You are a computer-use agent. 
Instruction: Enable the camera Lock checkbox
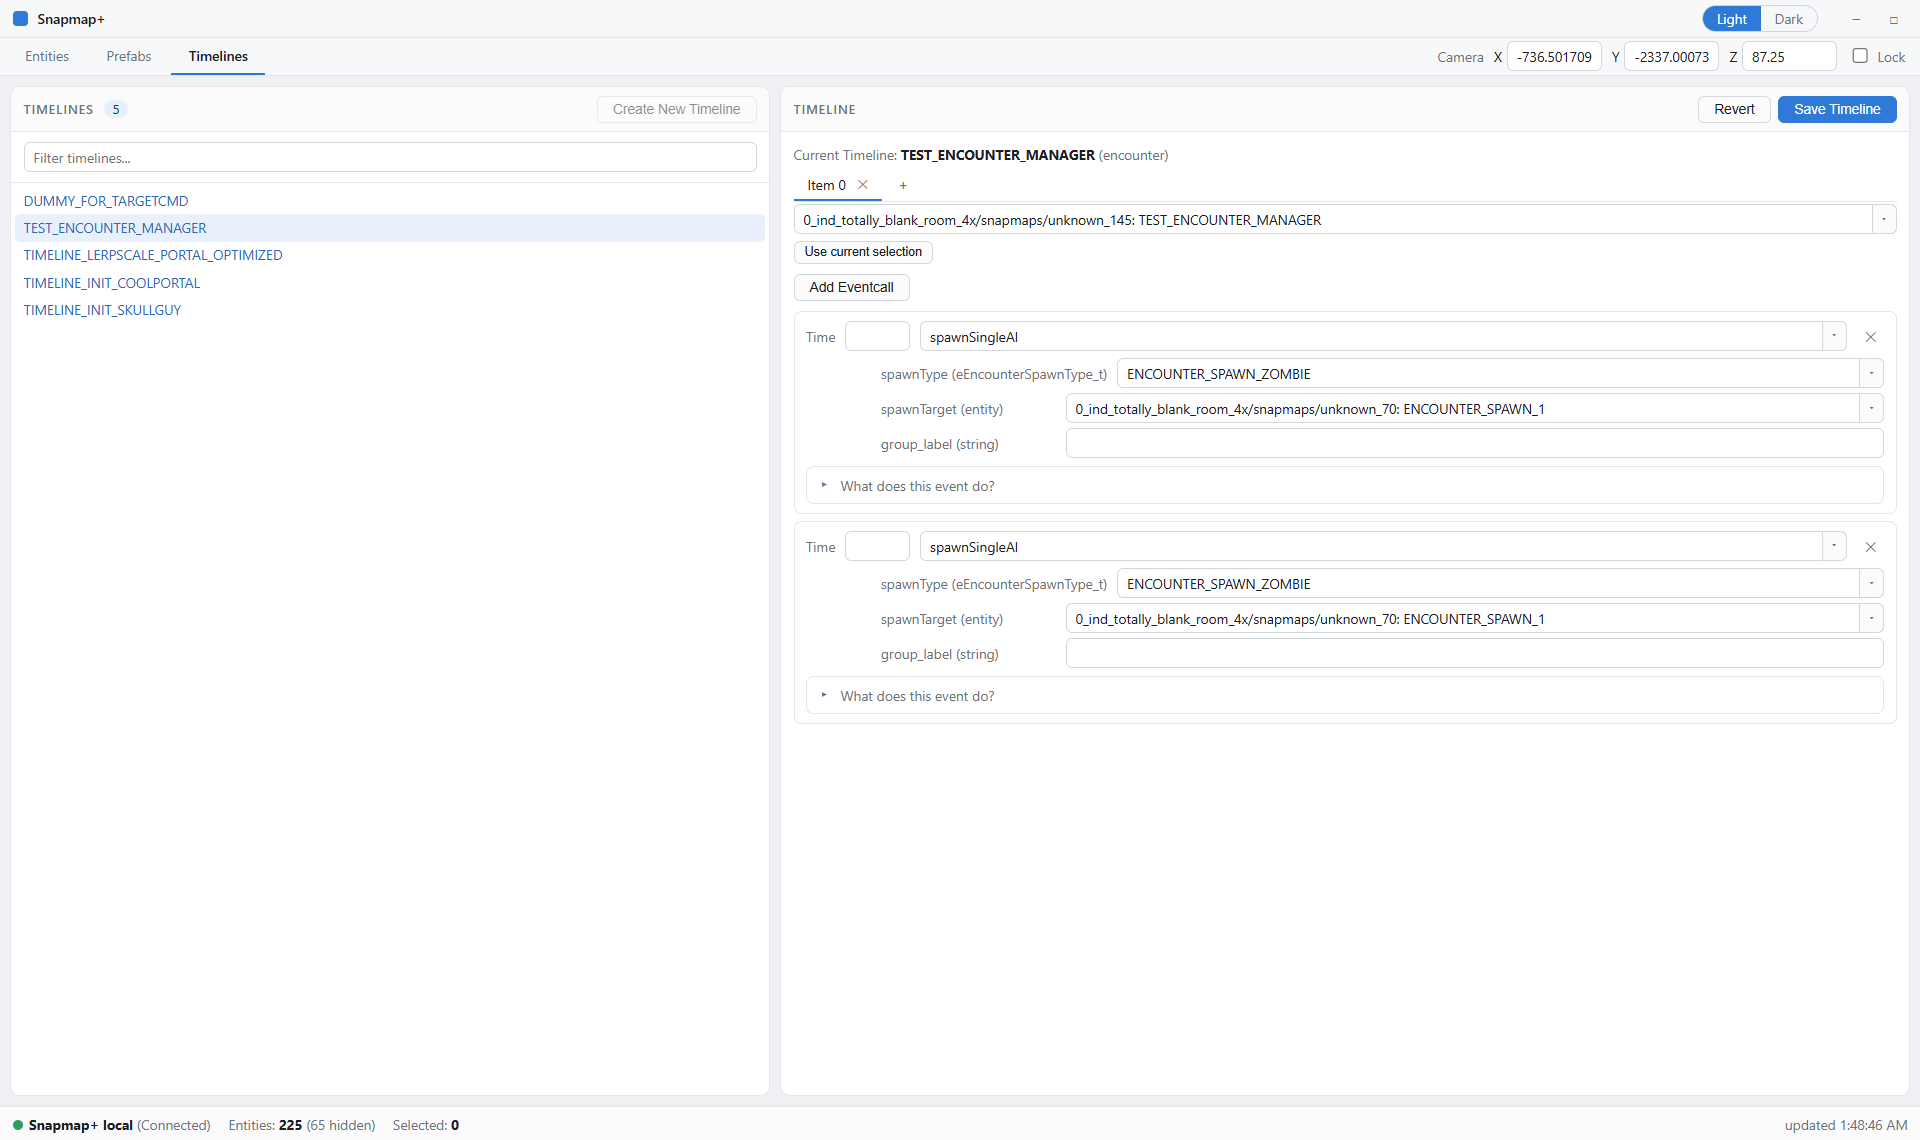(x=1859, y=56)
